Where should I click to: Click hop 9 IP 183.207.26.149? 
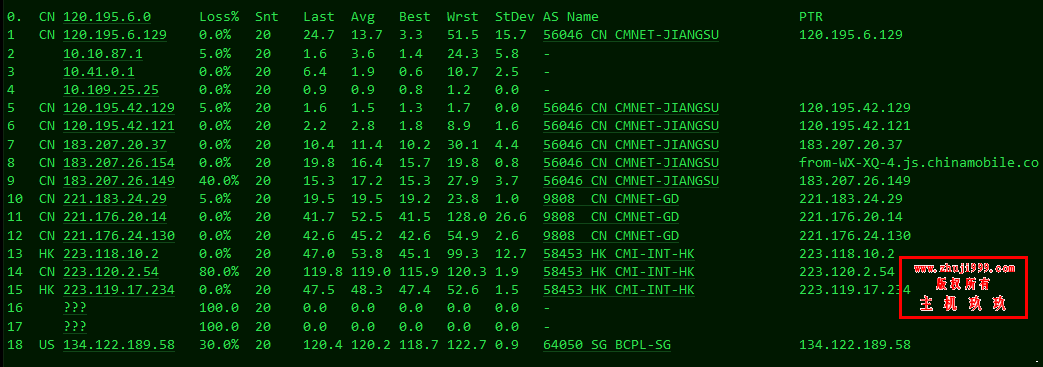(x=119, y=180)
